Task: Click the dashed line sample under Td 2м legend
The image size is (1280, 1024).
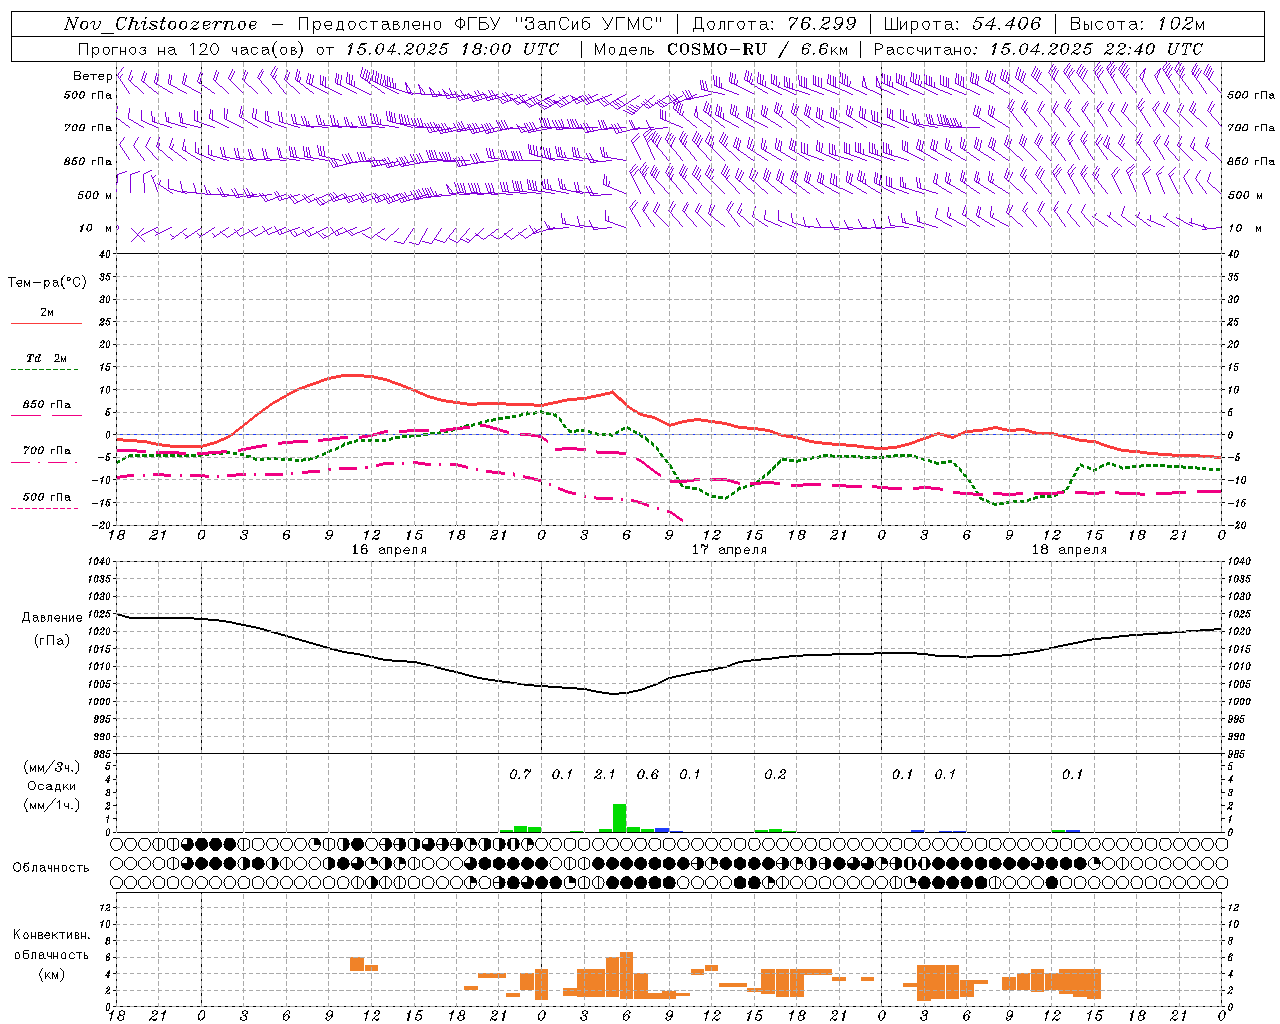Action: pos(44,369)
